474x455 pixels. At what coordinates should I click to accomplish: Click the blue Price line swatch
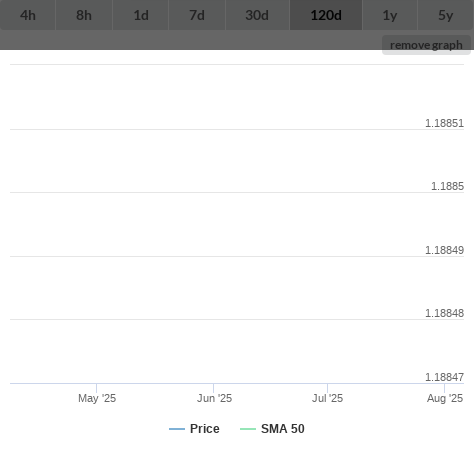pyautogui.click(x=177, y=429)
